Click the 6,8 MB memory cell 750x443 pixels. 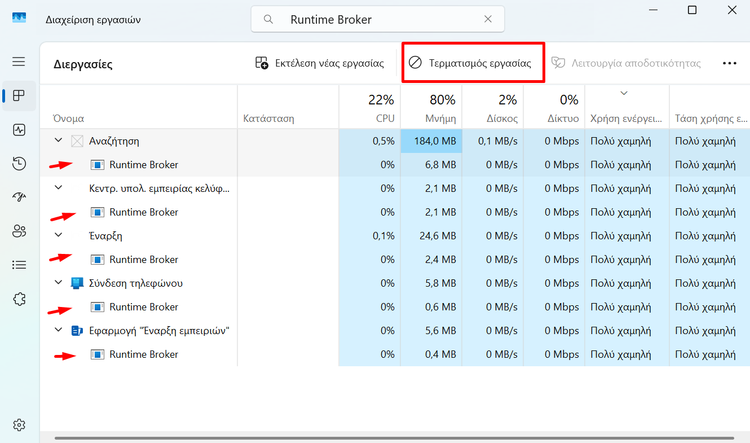coord(431,165)
